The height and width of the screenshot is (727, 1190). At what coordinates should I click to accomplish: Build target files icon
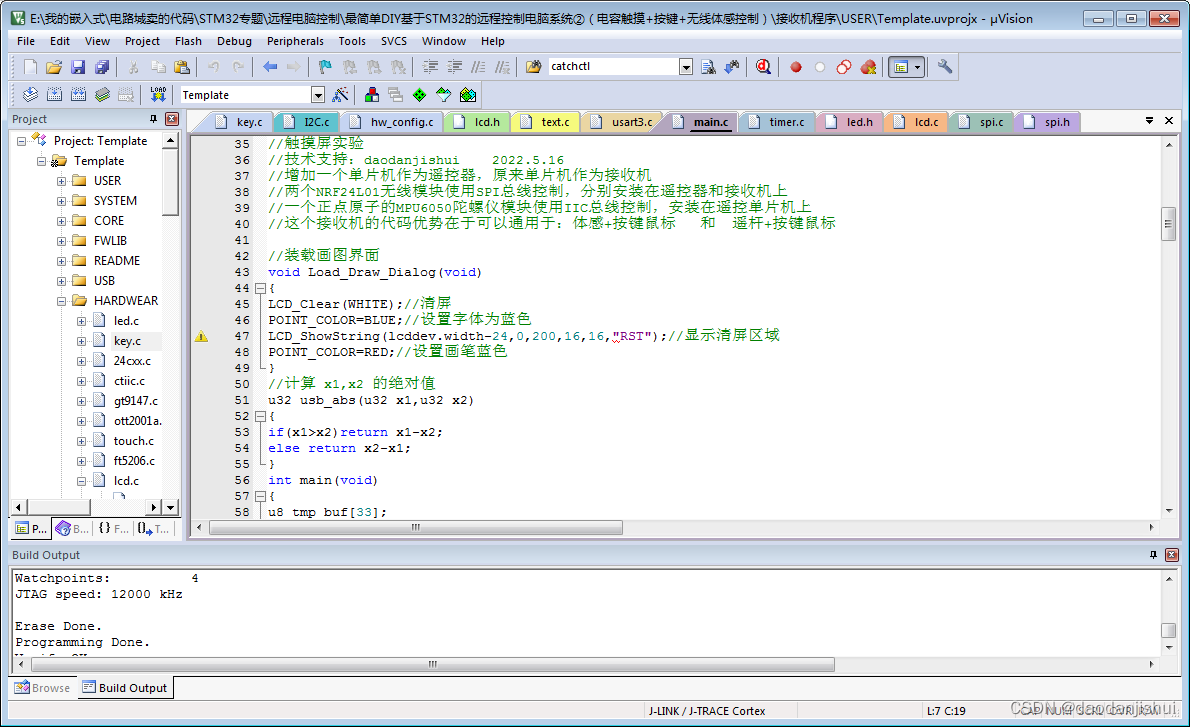(55, 95)
